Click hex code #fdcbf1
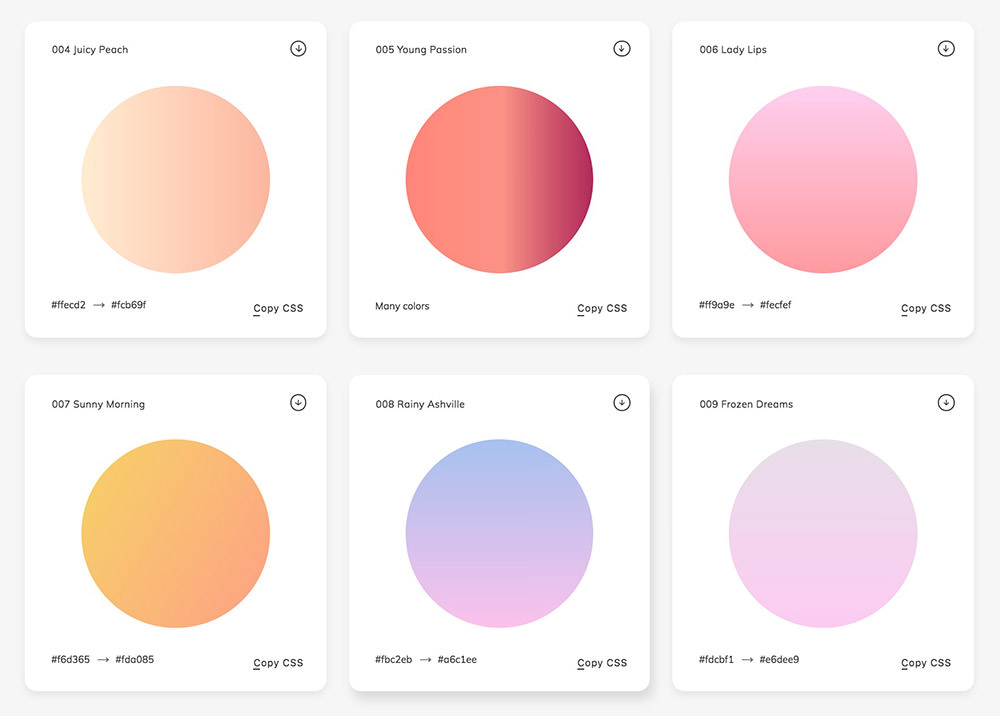Image resolution: width=1000 pixels, height=716 pixels. pos(717,659)
